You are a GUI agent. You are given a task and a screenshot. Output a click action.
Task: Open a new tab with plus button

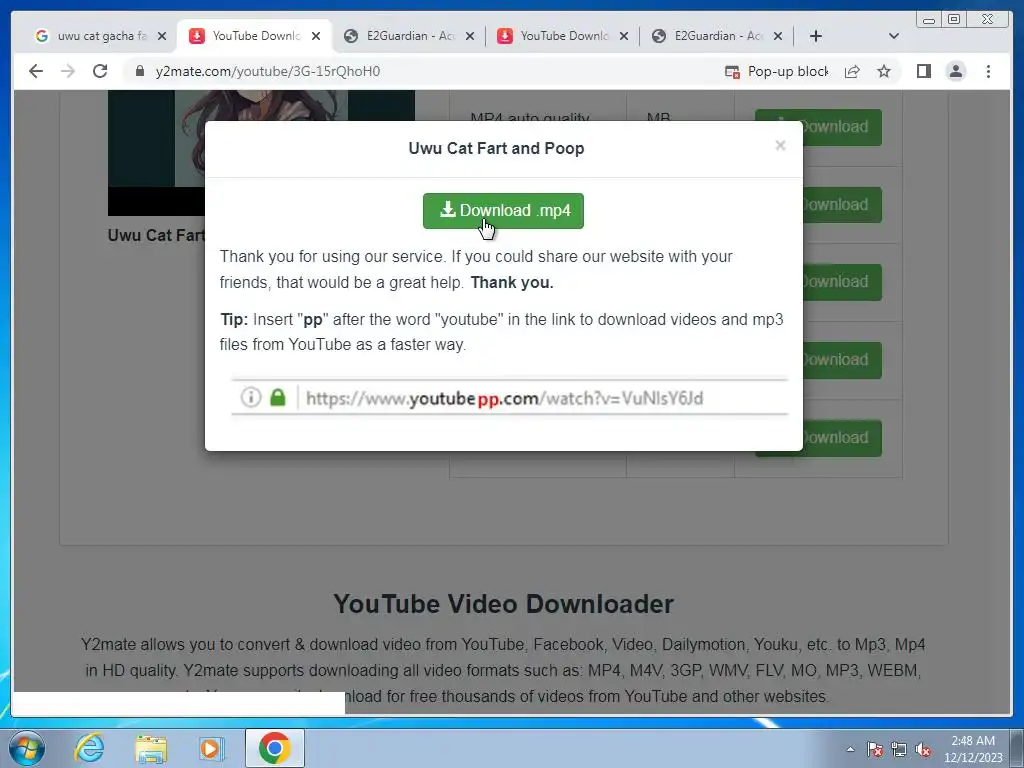pyautogui.click(x=816, y=36)
